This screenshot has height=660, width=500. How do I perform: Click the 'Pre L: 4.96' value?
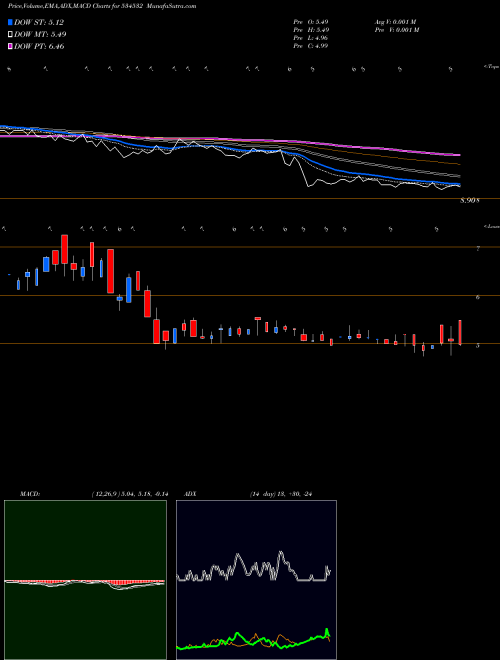pos(311,38)
